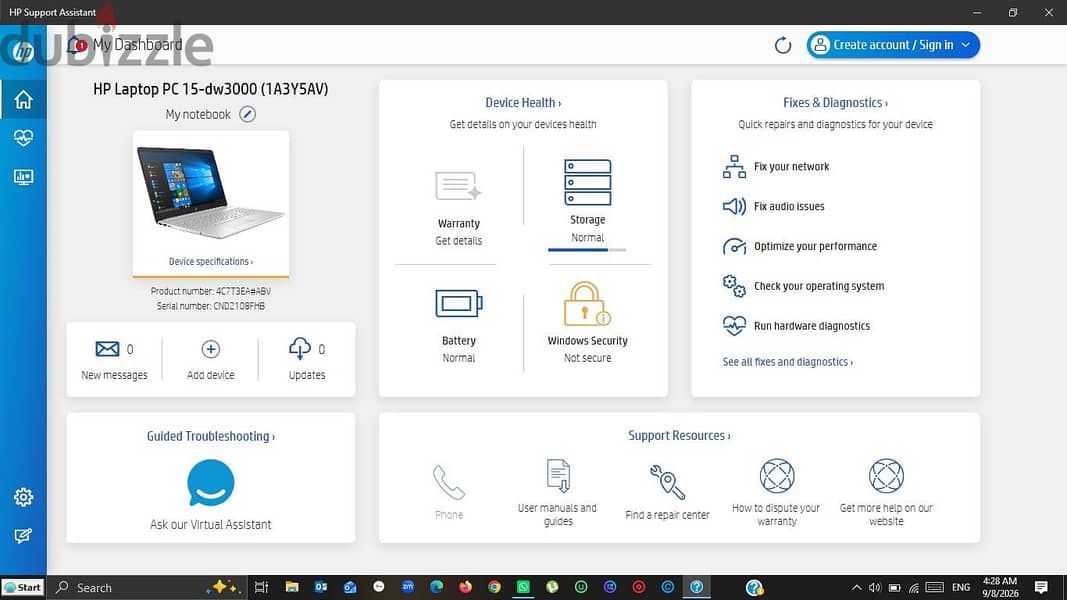Refresh the dashboard

point(783,46)
